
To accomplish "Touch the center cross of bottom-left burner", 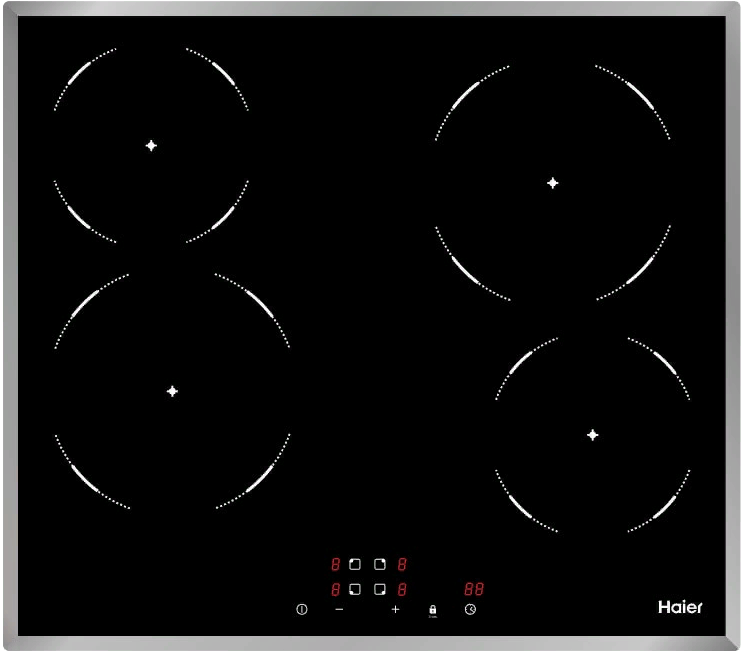I will tap(172, 391).
